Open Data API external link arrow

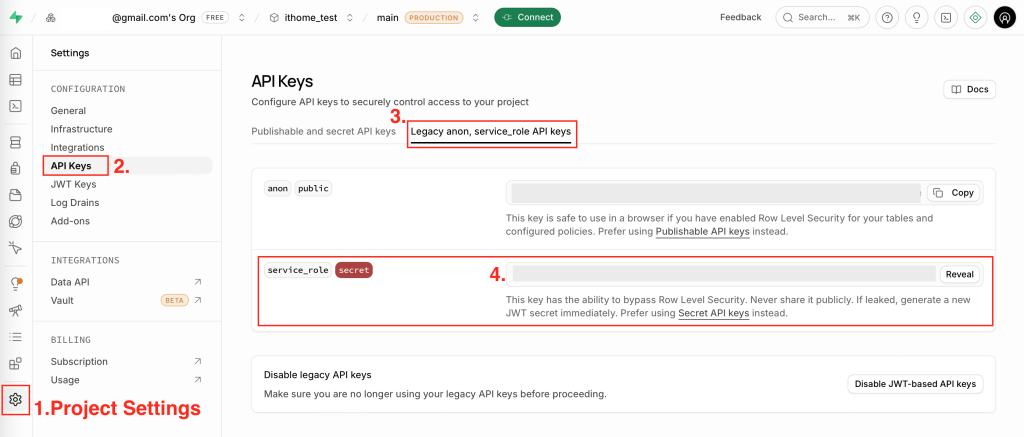[198, 282]
